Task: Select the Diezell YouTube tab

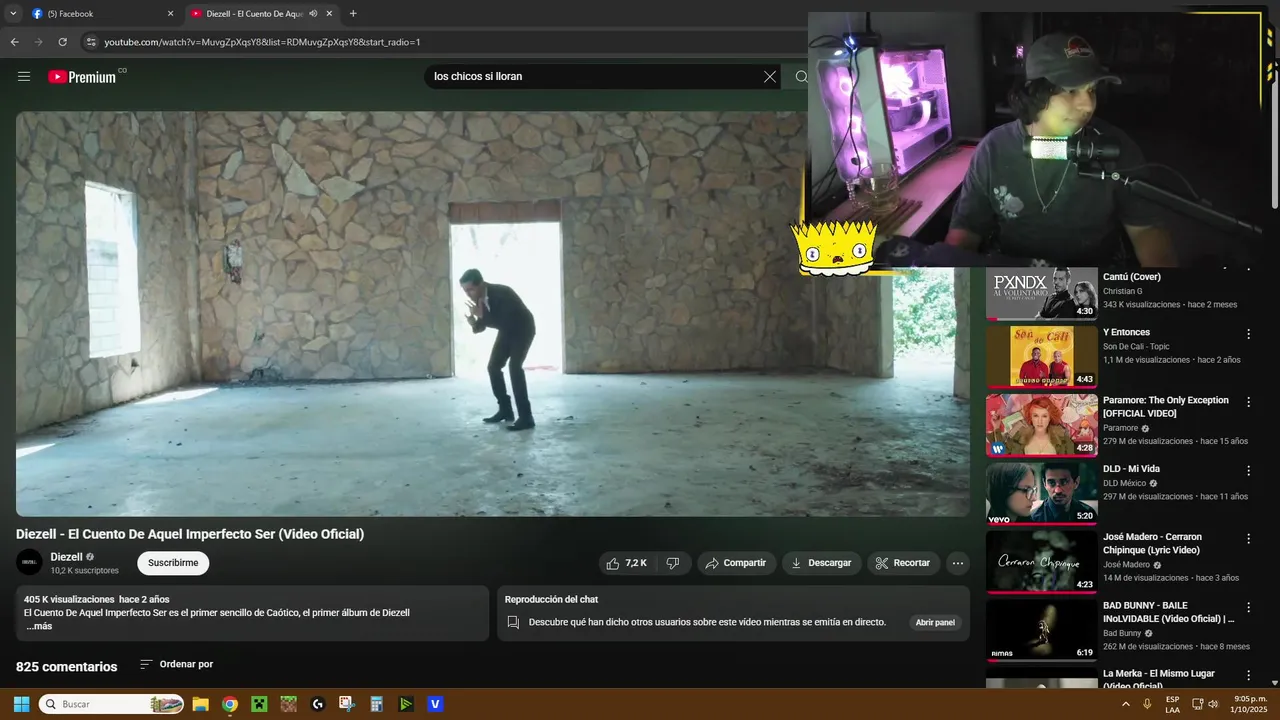Action: (262, 14)
